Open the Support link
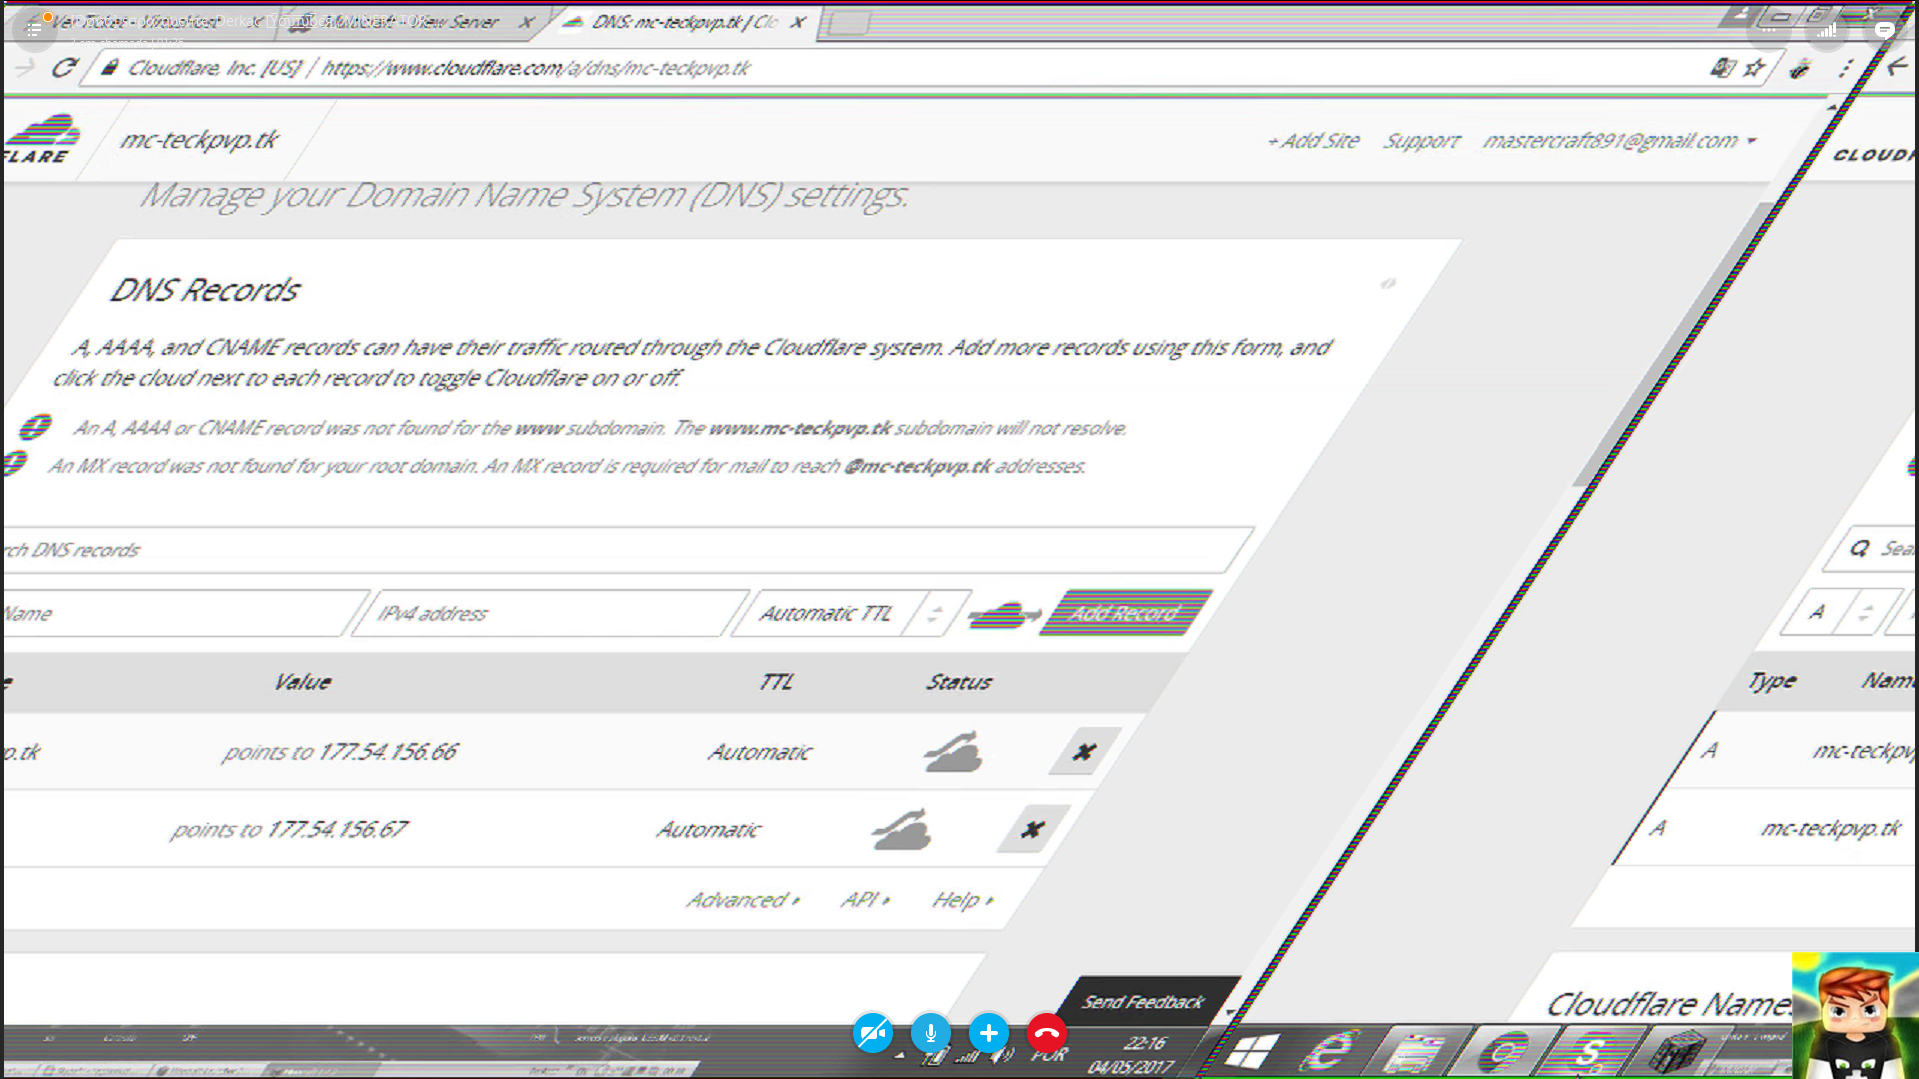Viewport: 1919px width, 1079px height. pos(1421,141)
